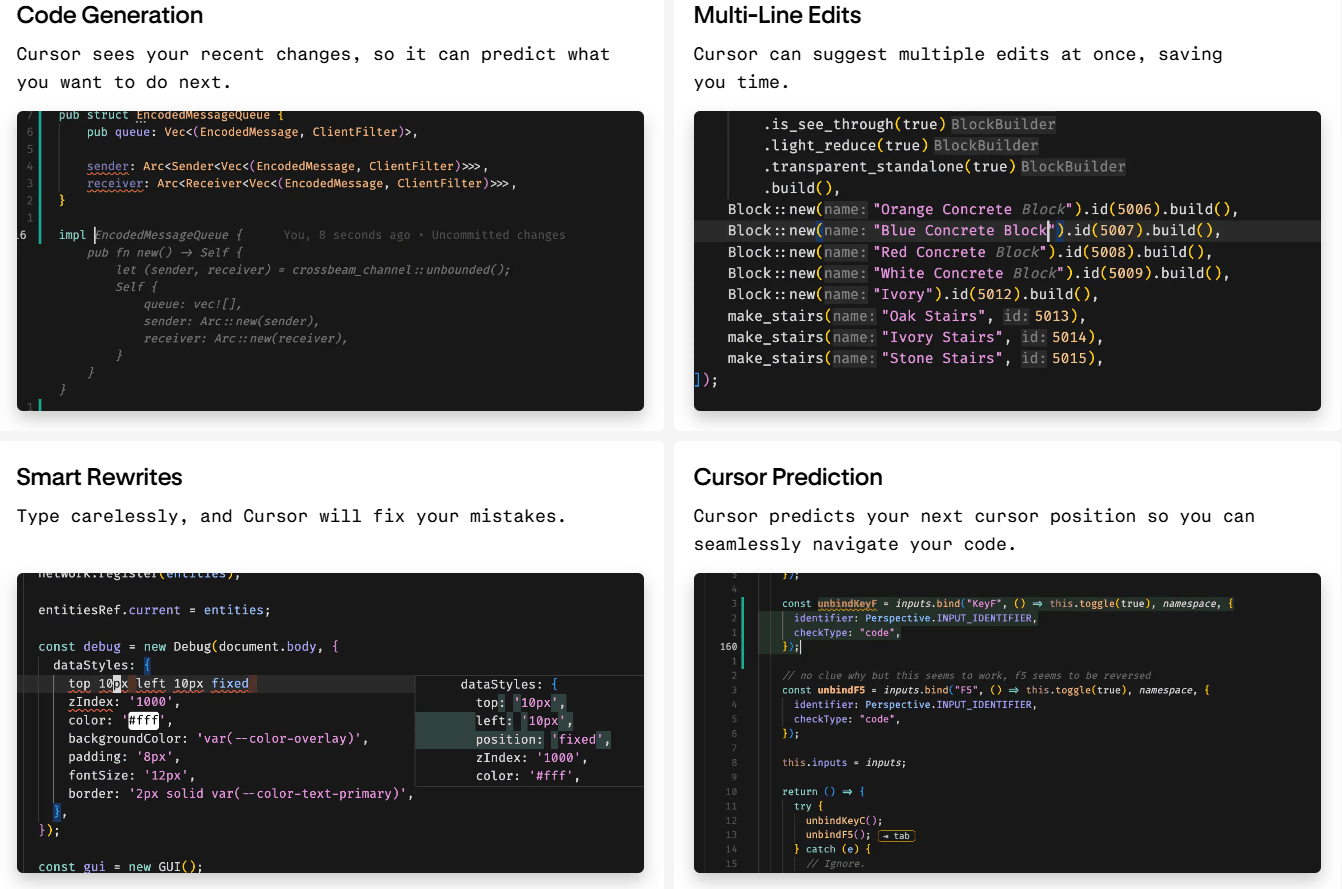Click the "Uncommitted changes" blame annotation
1342x889 pixels.
pos(498,235)
